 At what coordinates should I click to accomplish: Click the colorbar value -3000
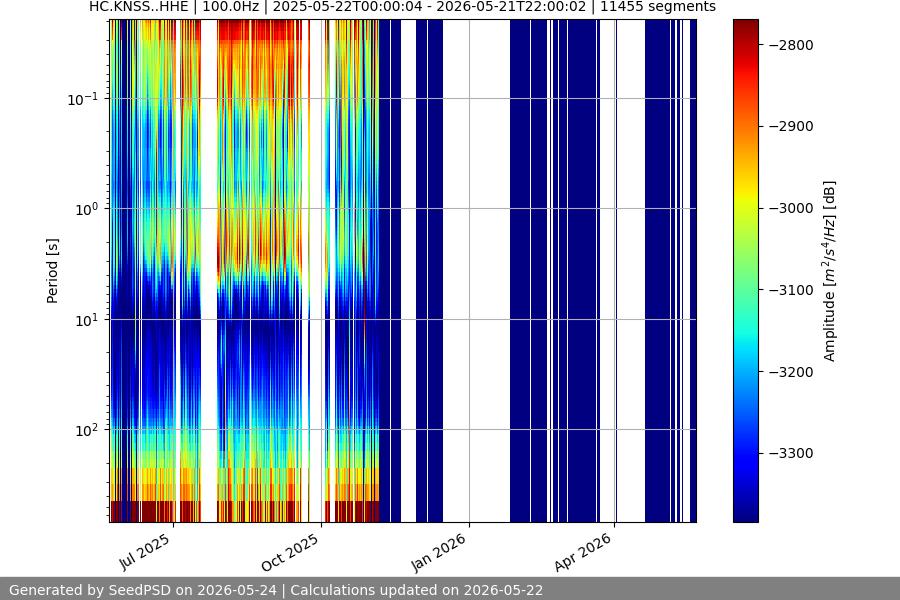coord(790,208)
